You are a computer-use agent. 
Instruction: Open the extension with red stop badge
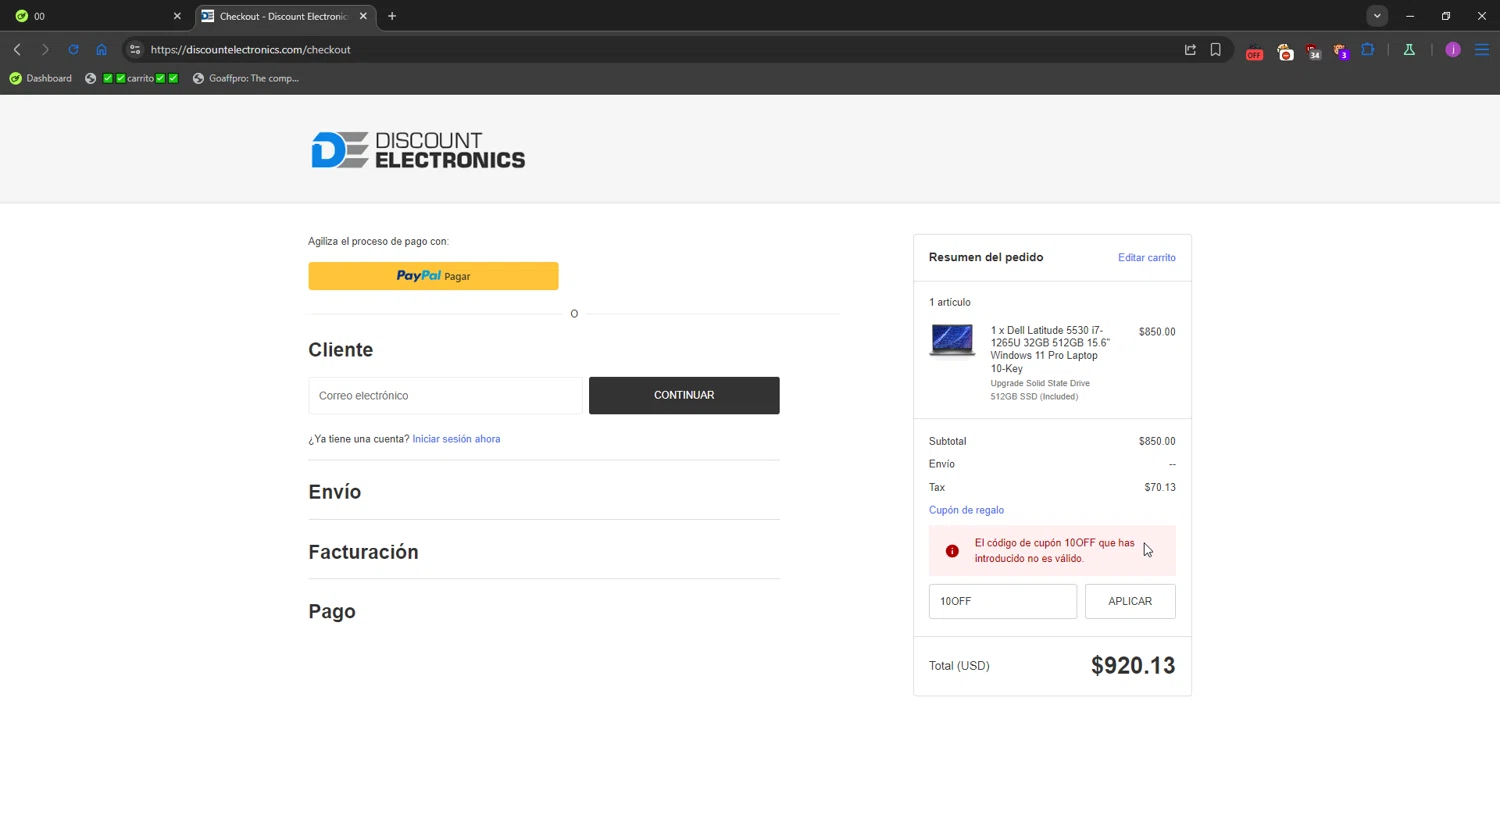pos(1285,51)
